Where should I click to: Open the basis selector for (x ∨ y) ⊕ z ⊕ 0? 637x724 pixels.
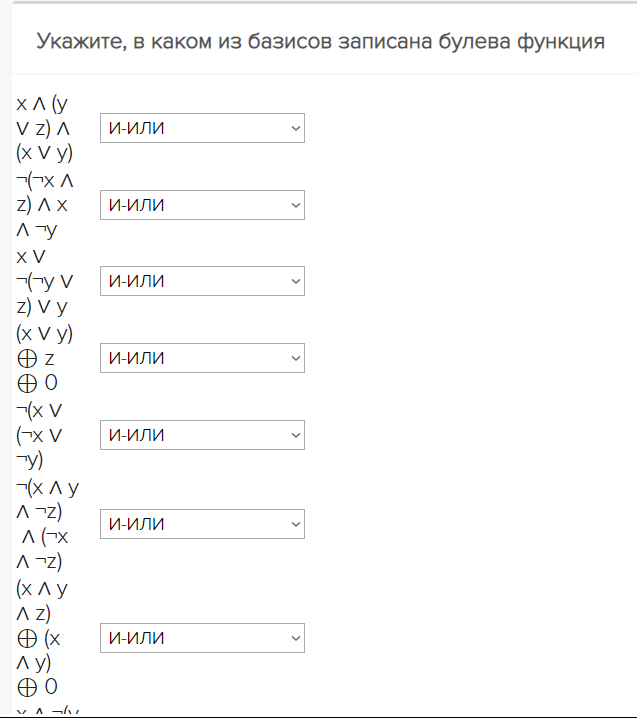(202, 358)
